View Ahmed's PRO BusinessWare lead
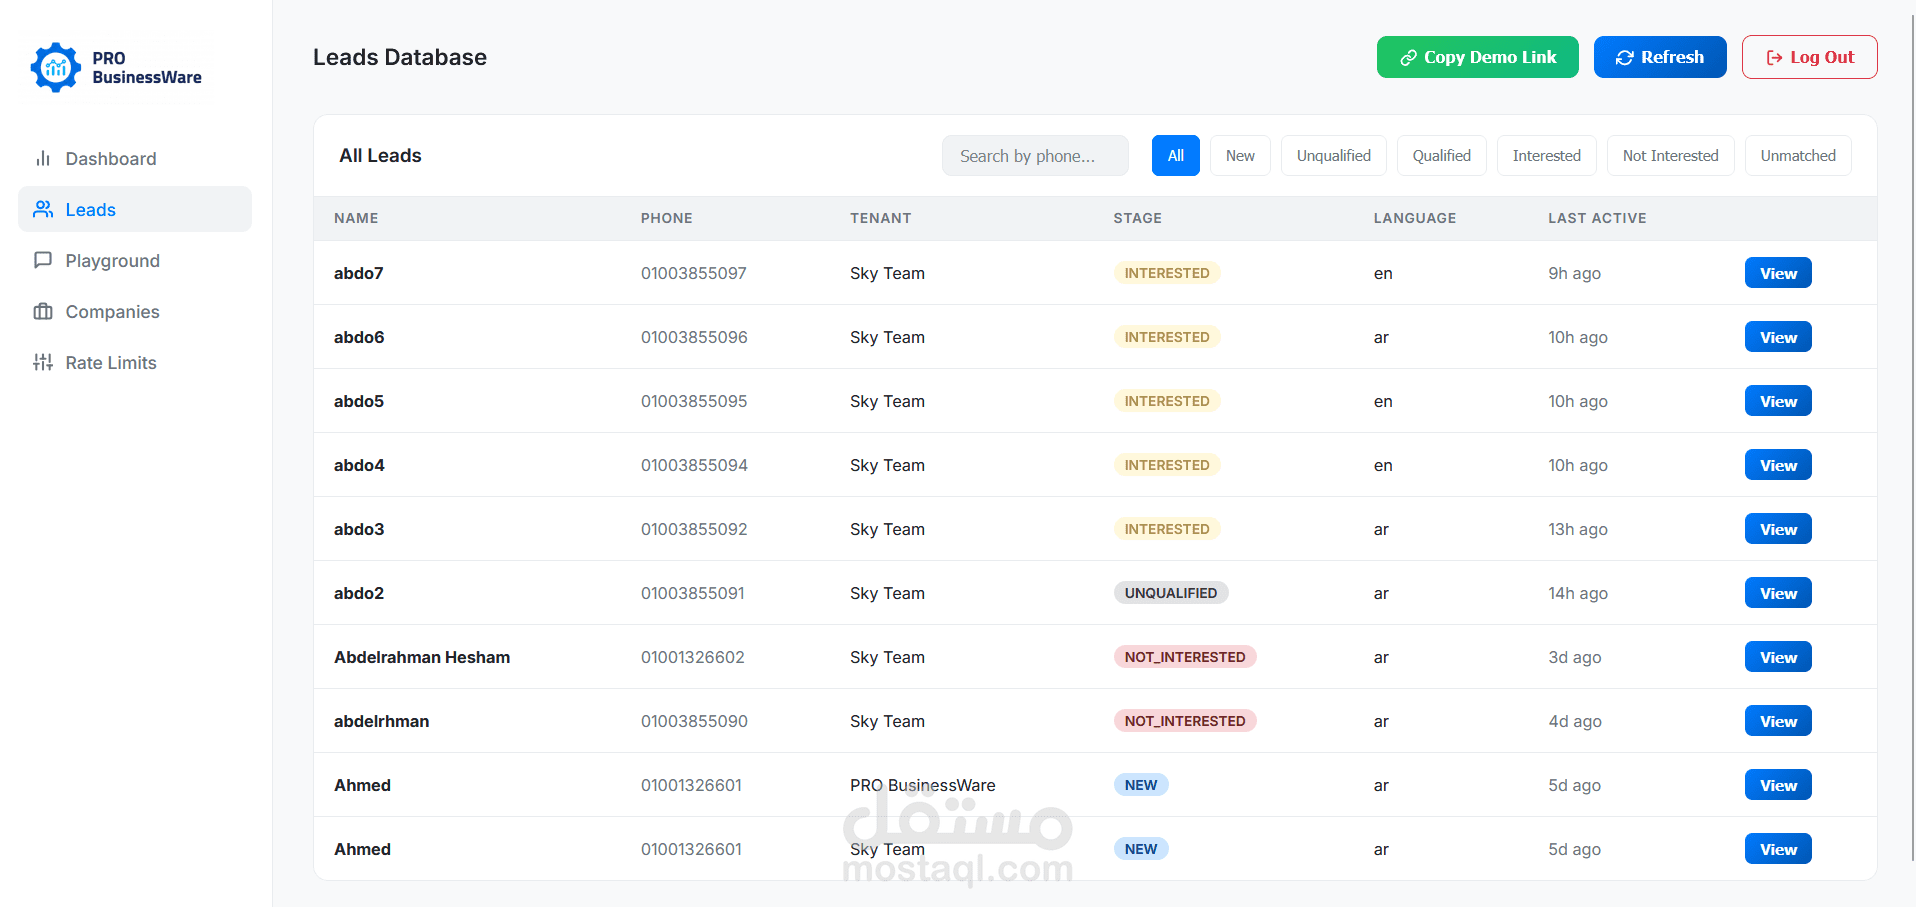This screenshot has height=907, width=1916. point(1778,785)
